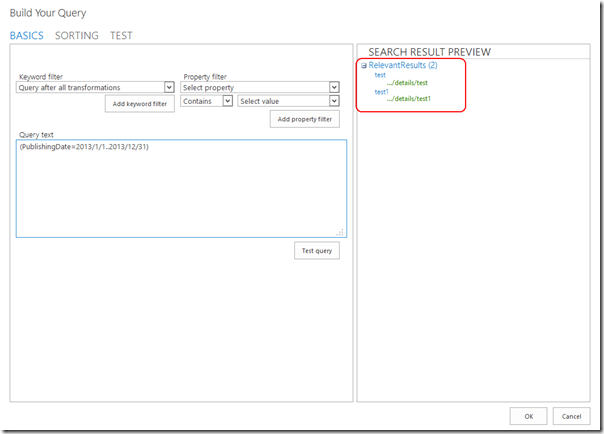Open the TEST tab
Screen dimensions: 604x434
pyautogui.click(x=121, y=35)
